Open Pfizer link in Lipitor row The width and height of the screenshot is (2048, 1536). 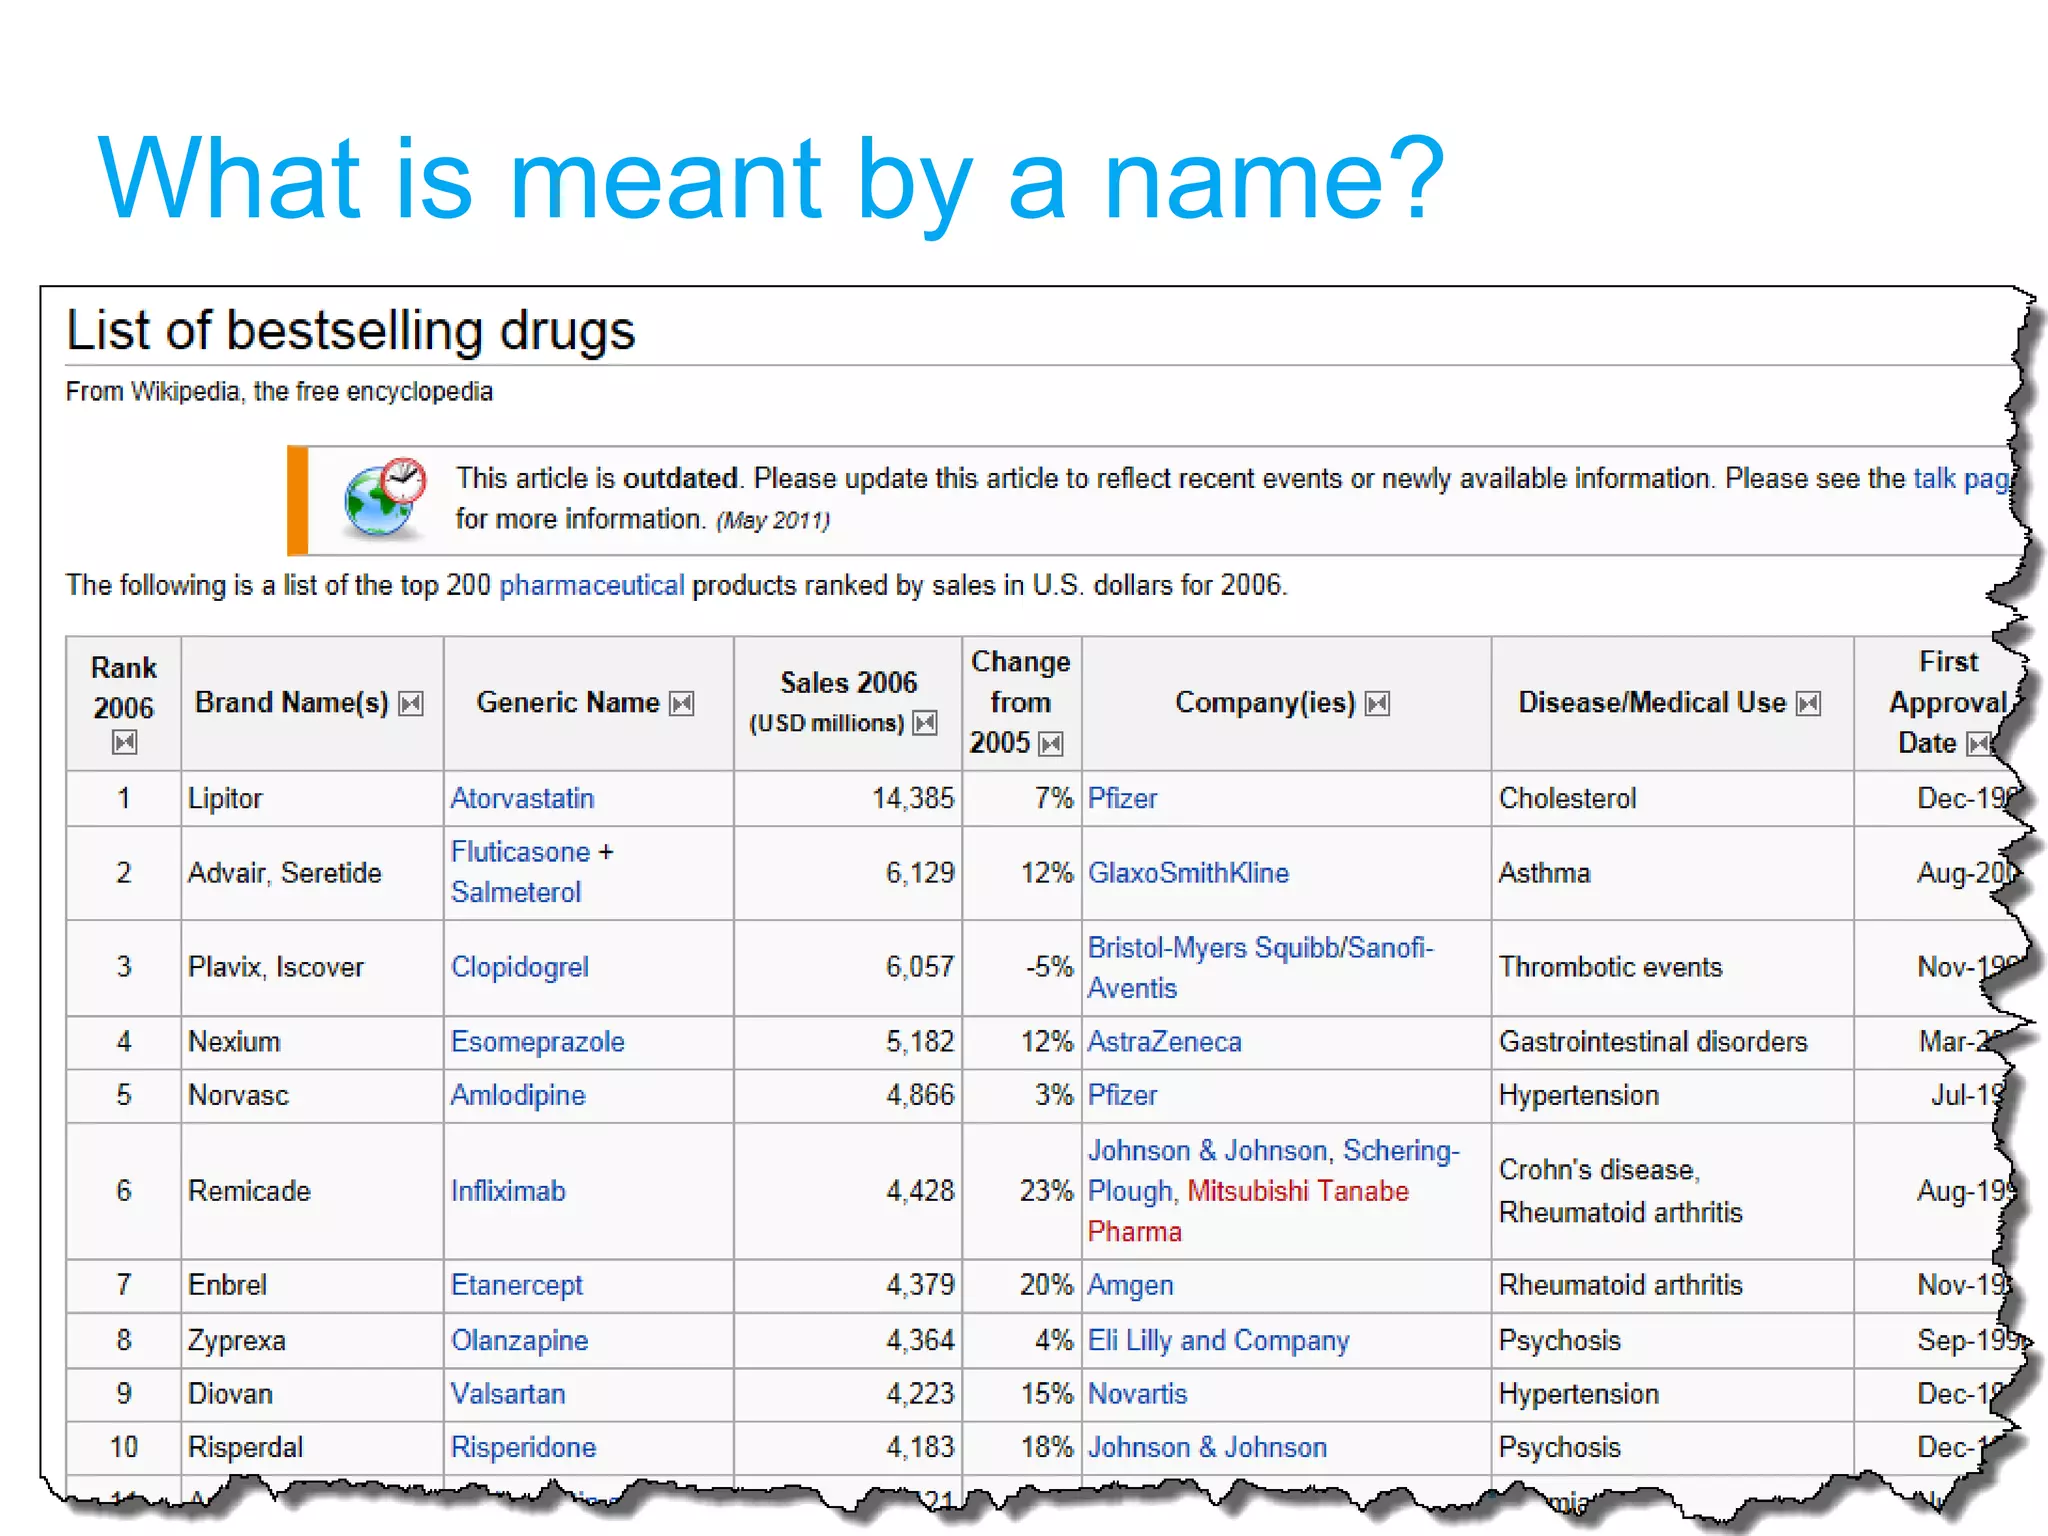(x=1123, y=798)
